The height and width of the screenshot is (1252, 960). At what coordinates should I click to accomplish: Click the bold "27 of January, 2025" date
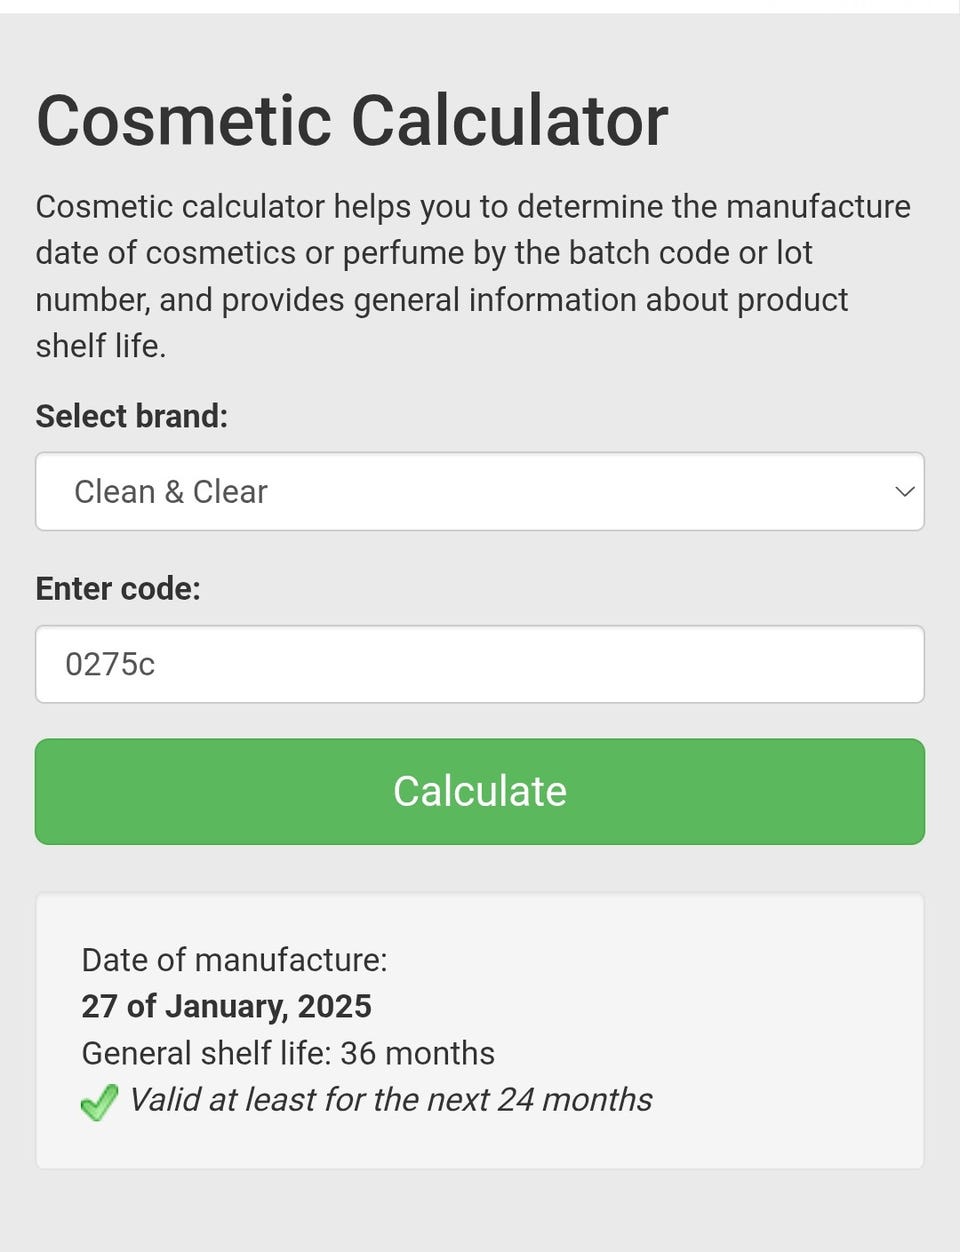[226, 1006]
